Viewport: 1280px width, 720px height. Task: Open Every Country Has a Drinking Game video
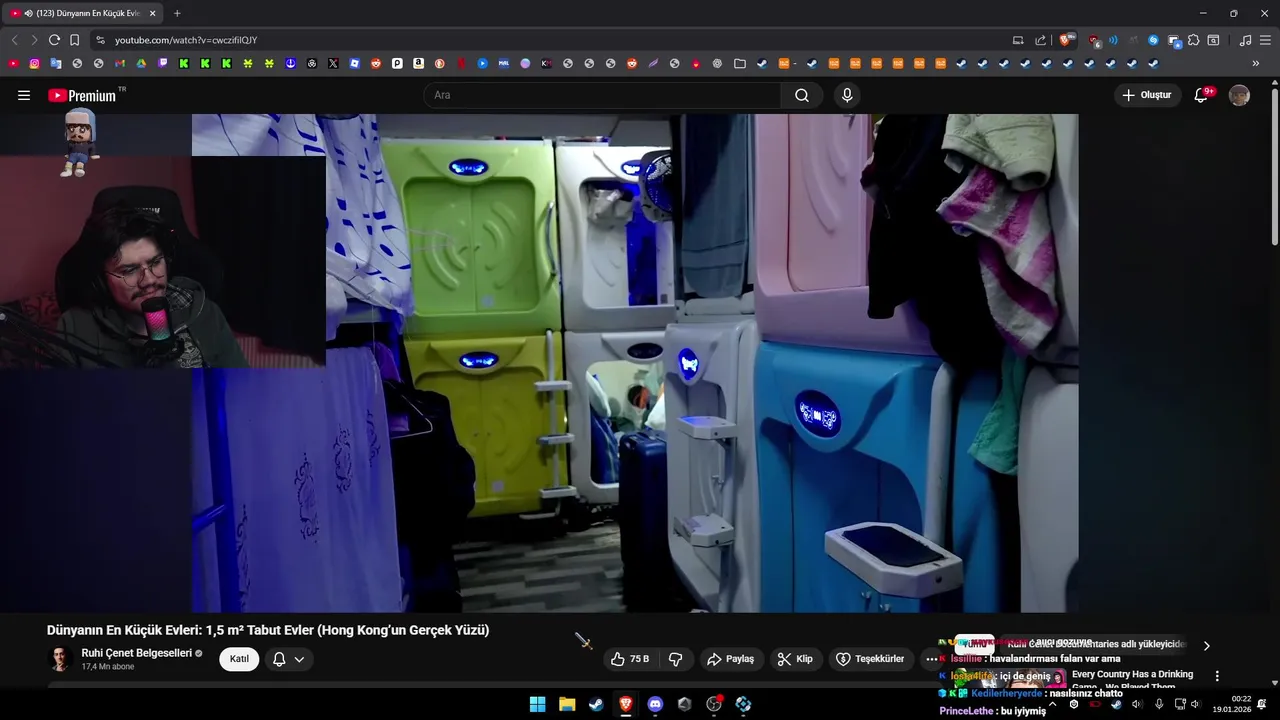tap(1132, 680)
